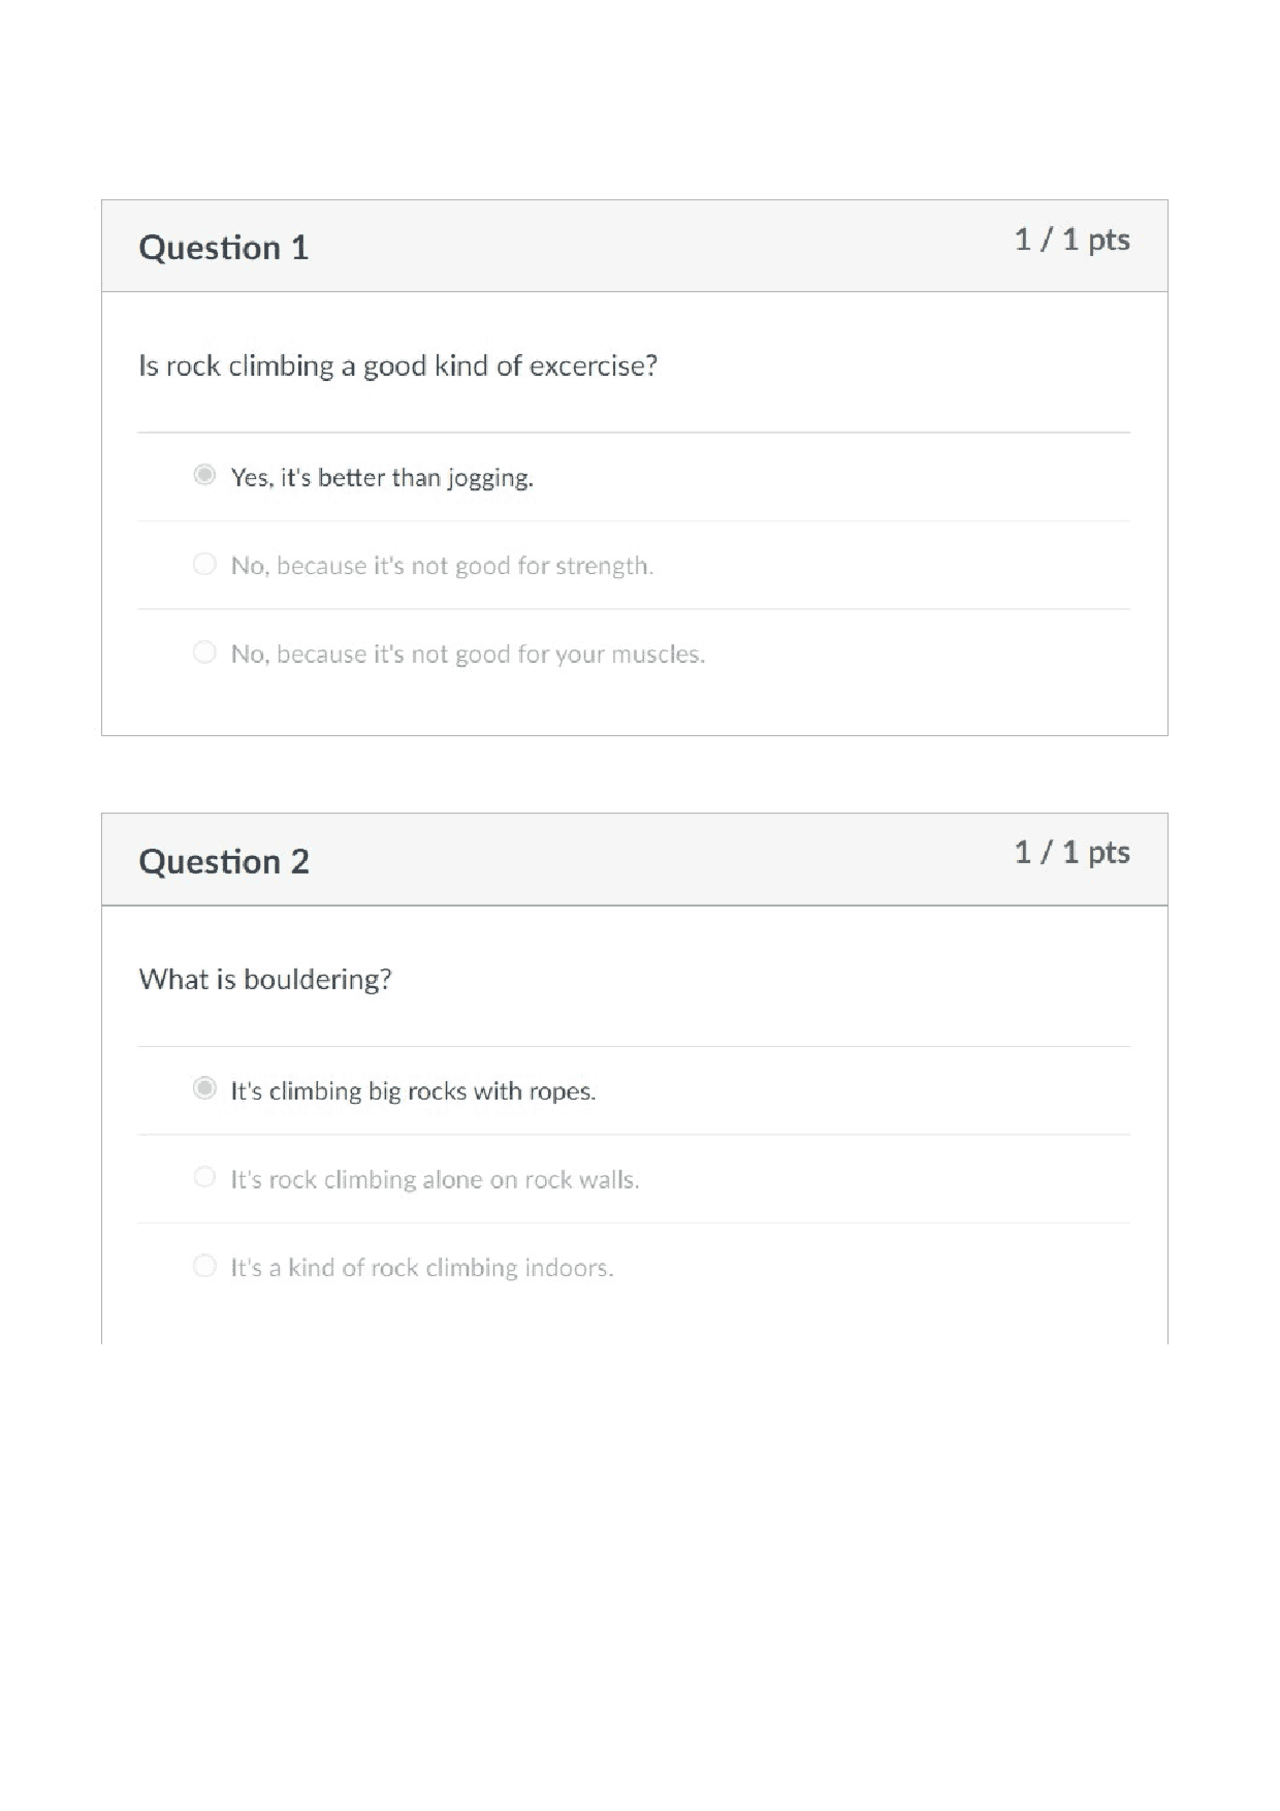
Task: Click the question text "What is bouldering?"
Action: point(266,979)
